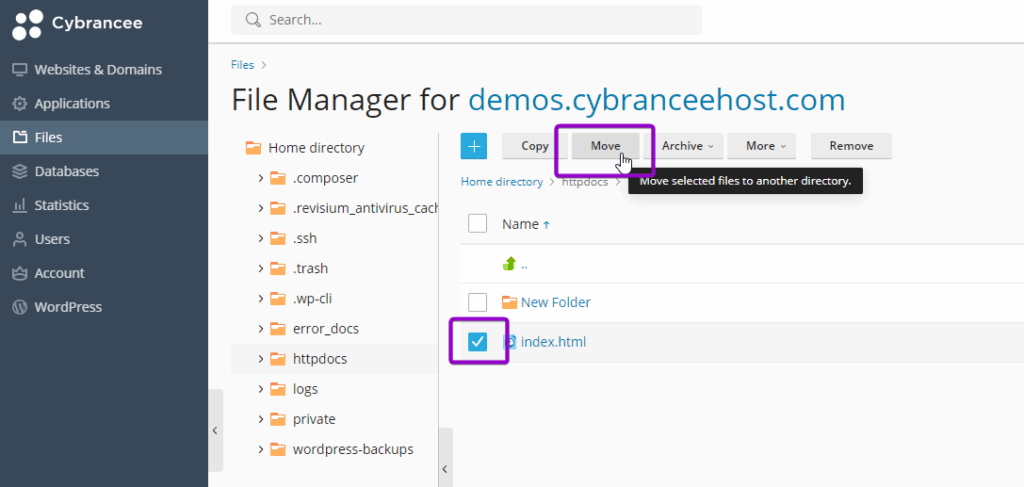Check the New Folder checkbox
The height and width of the screenshot is (487, 1024).
(477, 302)
